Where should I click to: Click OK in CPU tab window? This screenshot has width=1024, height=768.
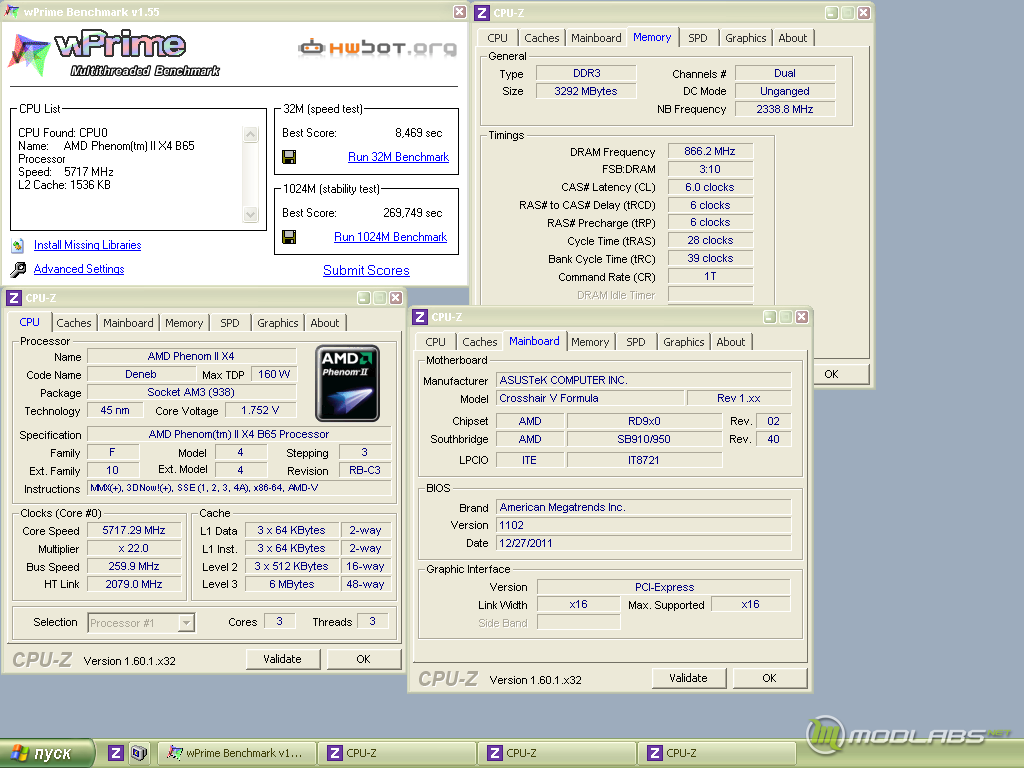pos(364,659)
